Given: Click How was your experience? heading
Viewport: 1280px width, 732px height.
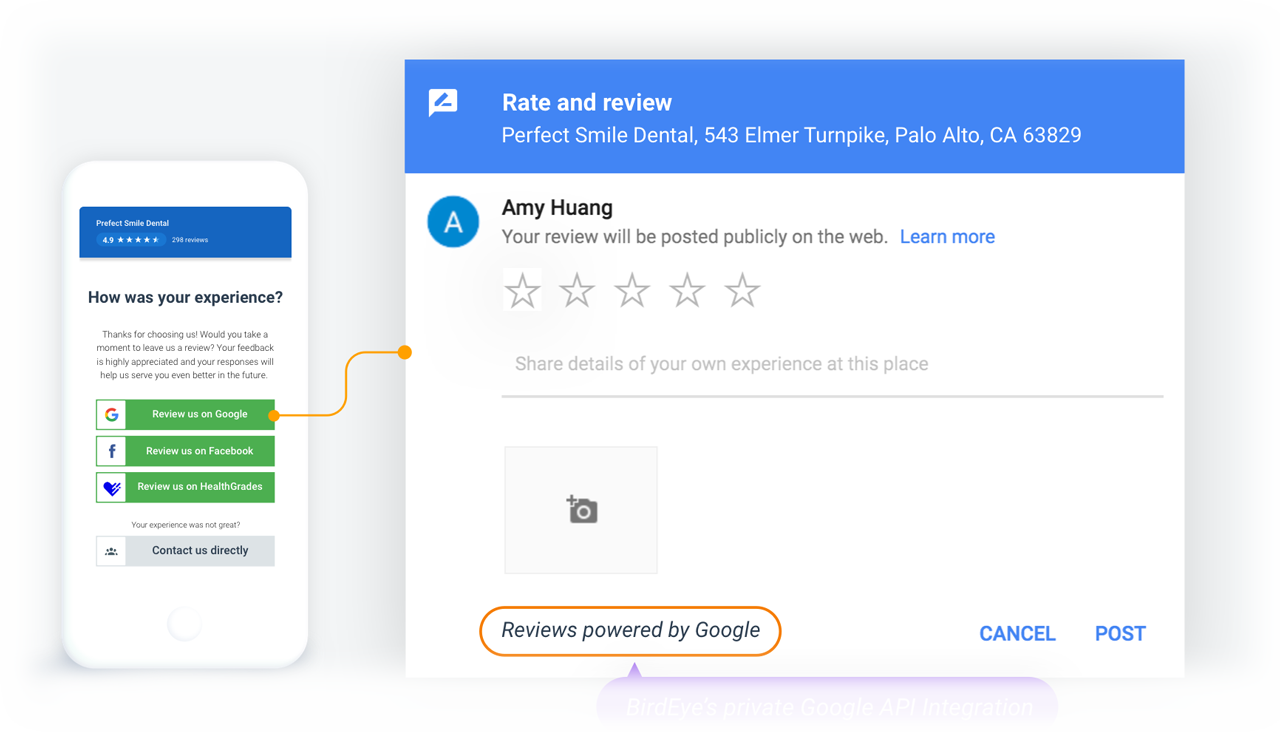Looking at the screenshot, I should click(185, 297).
